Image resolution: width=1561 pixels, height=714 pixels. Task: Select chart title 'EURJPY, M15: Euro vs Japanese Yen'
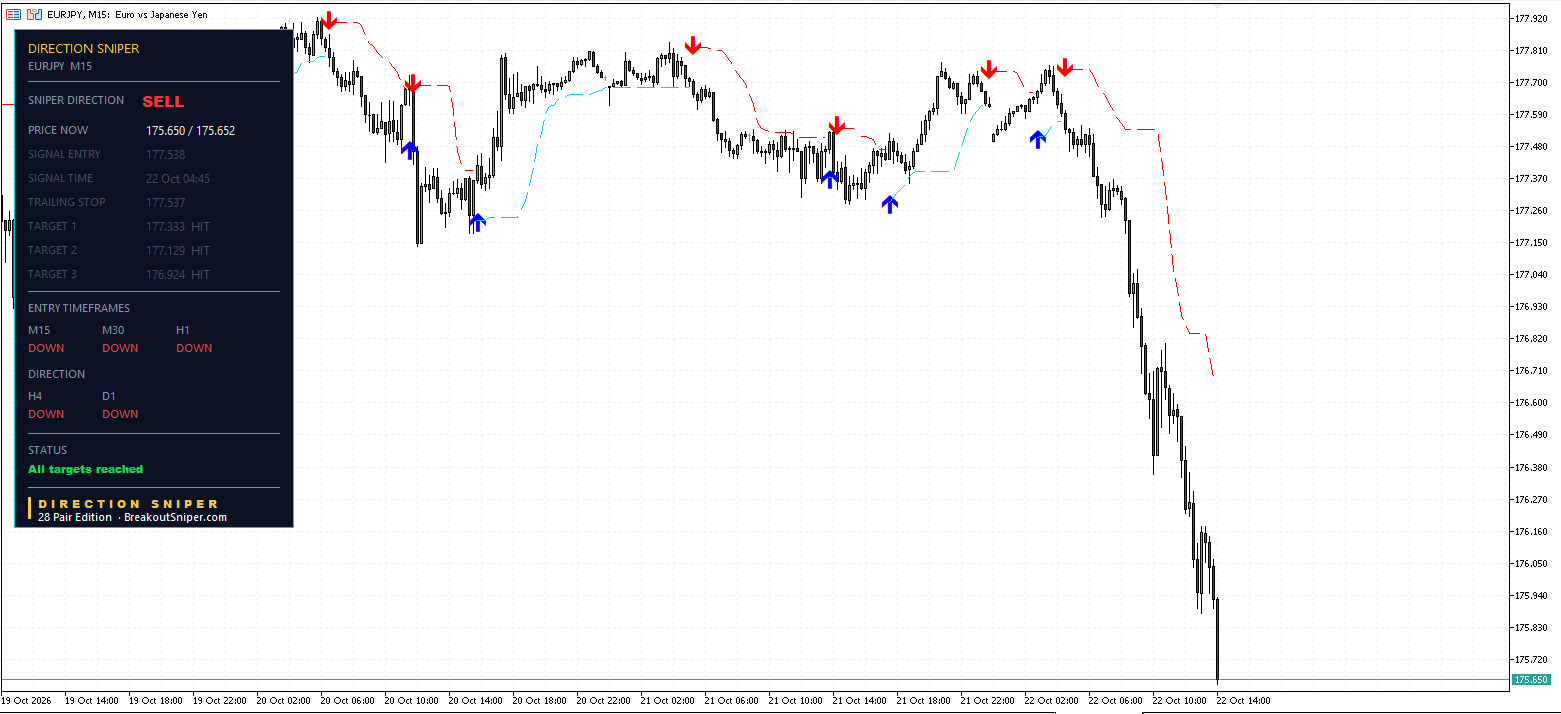tap(127, 15)
